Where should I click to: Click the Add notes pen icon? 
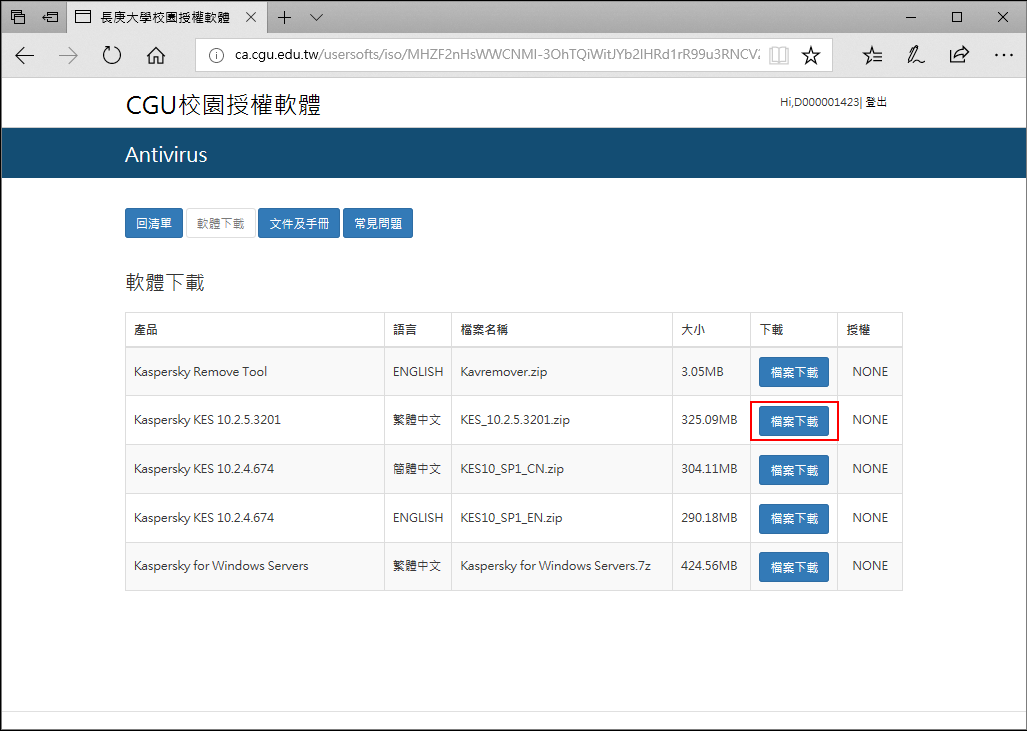915,56
